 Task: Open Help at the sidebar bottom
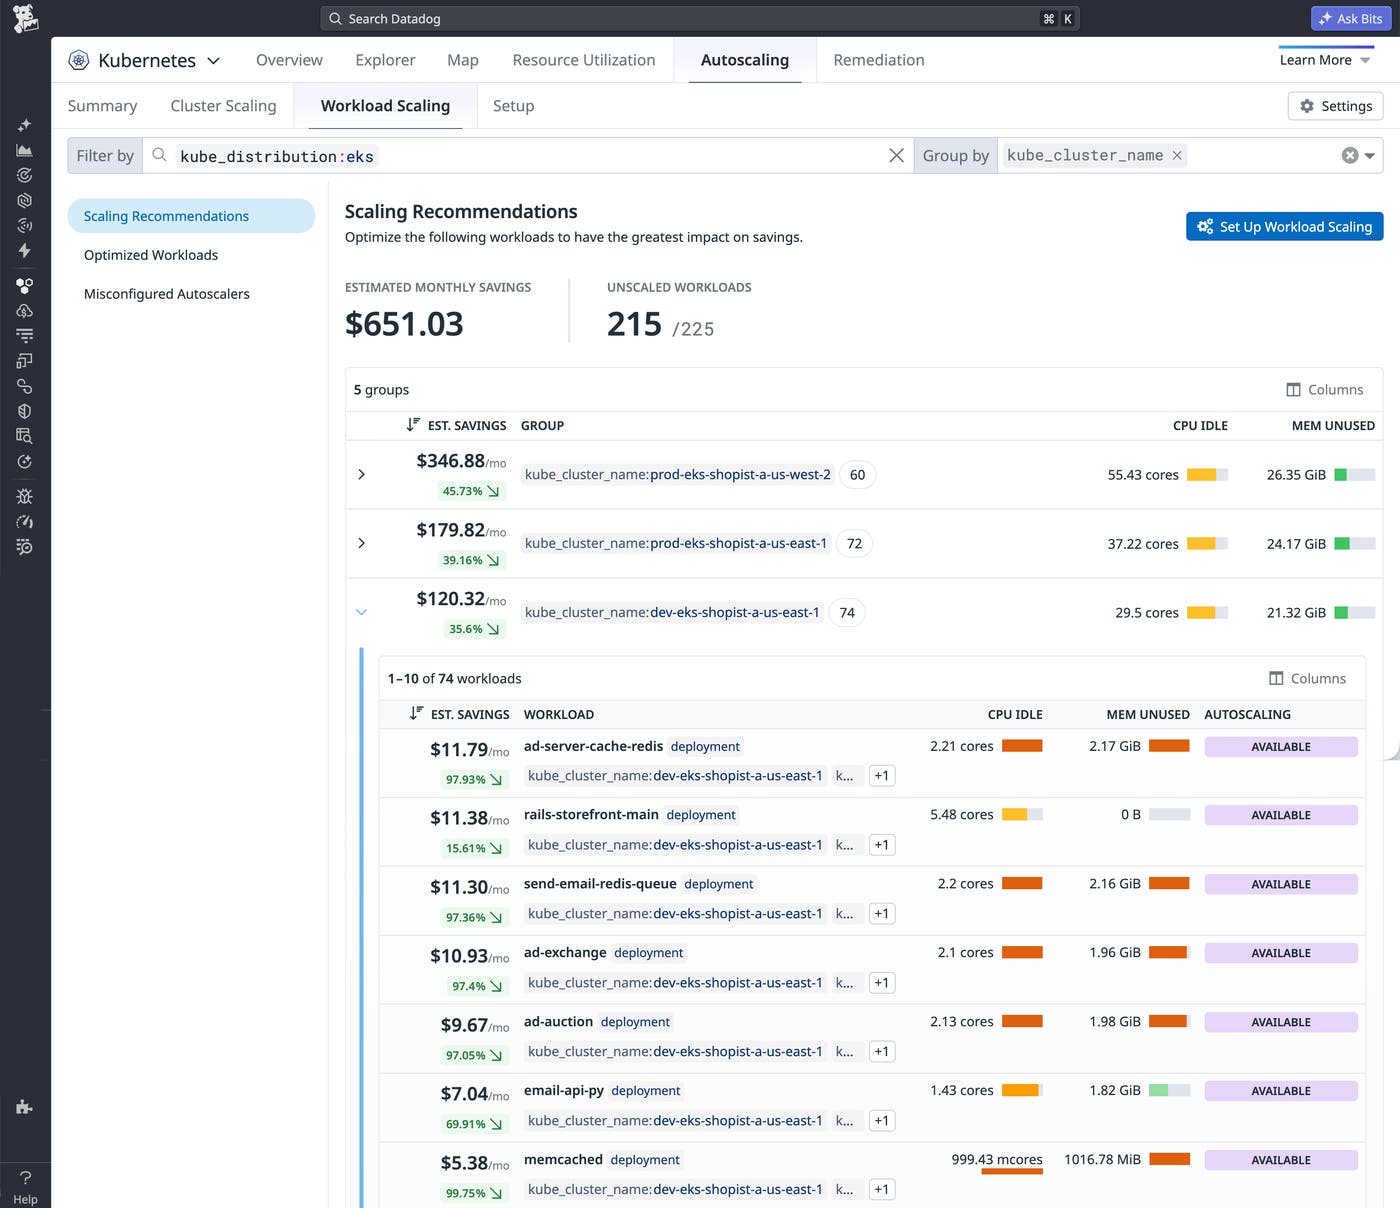point(25,1187)
